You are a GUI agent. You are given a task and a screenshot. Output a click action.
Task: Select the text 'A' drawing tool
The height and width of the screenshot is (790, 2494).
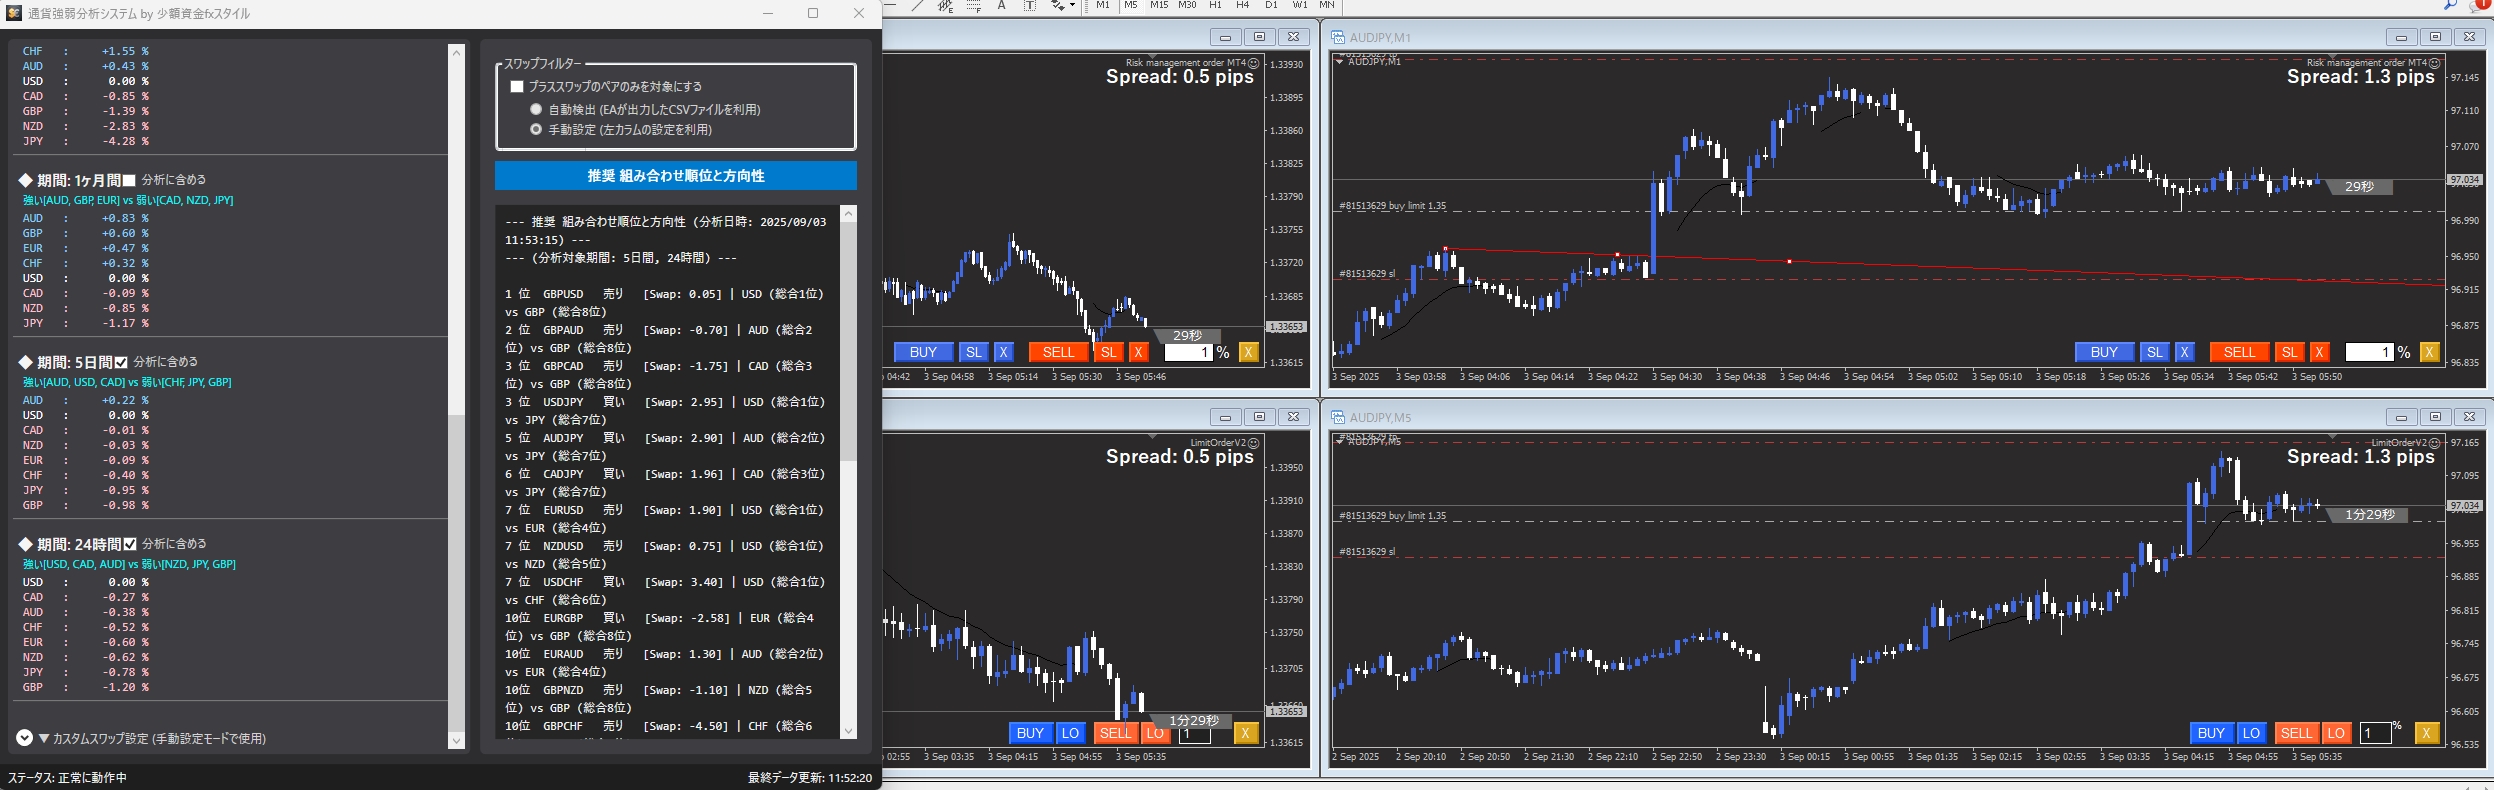[x=1001, y=6]
